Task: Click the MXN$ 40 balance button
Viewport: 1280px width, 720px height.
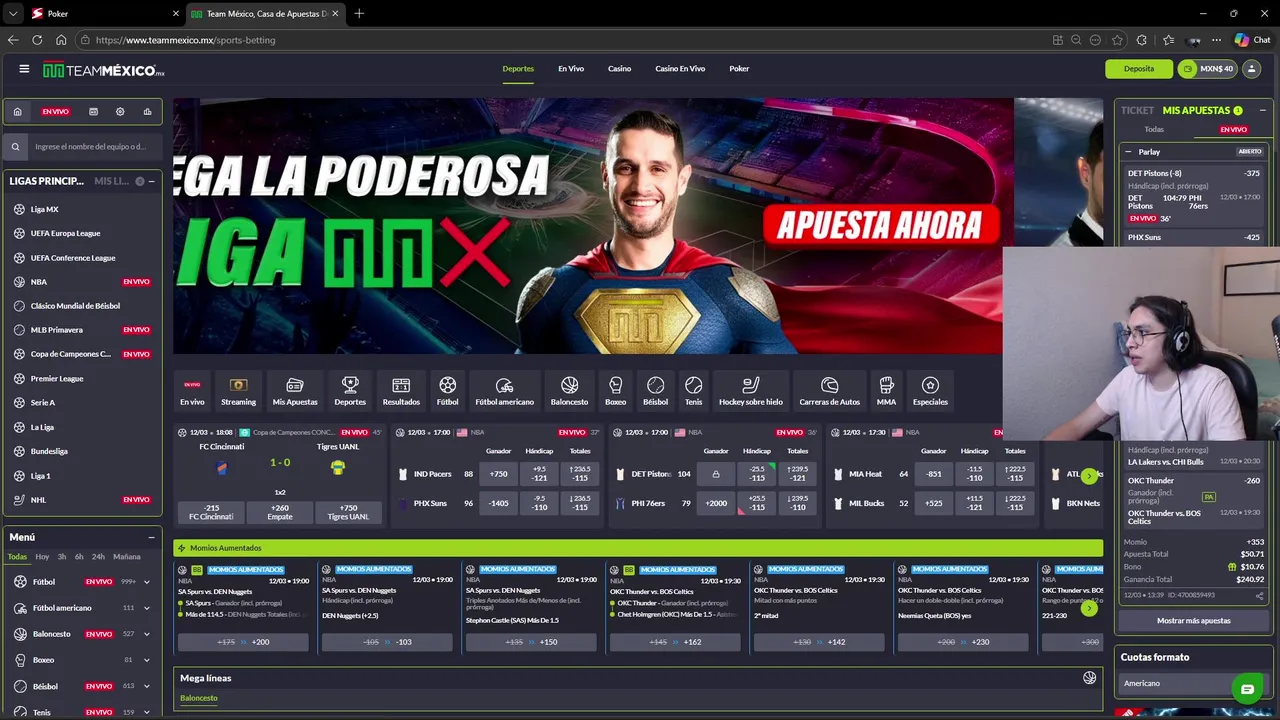Action: click(x=1207, y=69)
